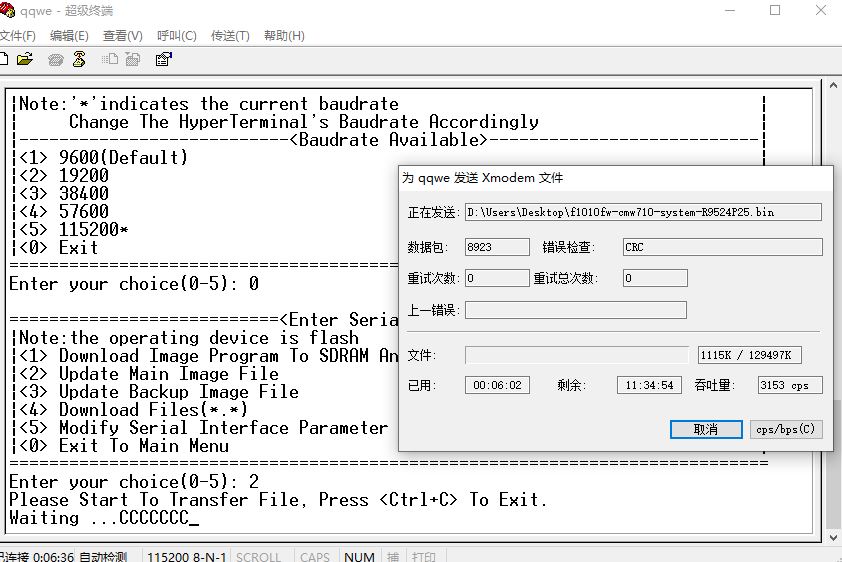Screen dimensions: 842x562
Task: Click the terminal scrollbar down arrow
Action: tap(833, 537)
